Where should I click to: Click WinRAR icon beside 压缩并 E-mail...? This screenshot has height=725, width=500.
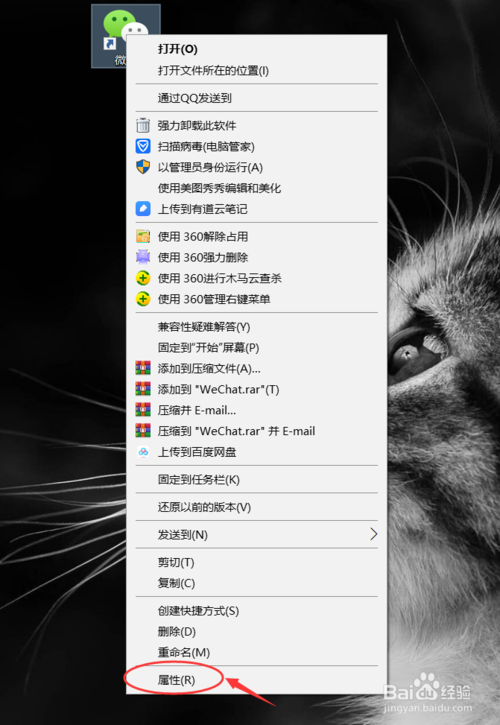(x=143, y=410)
